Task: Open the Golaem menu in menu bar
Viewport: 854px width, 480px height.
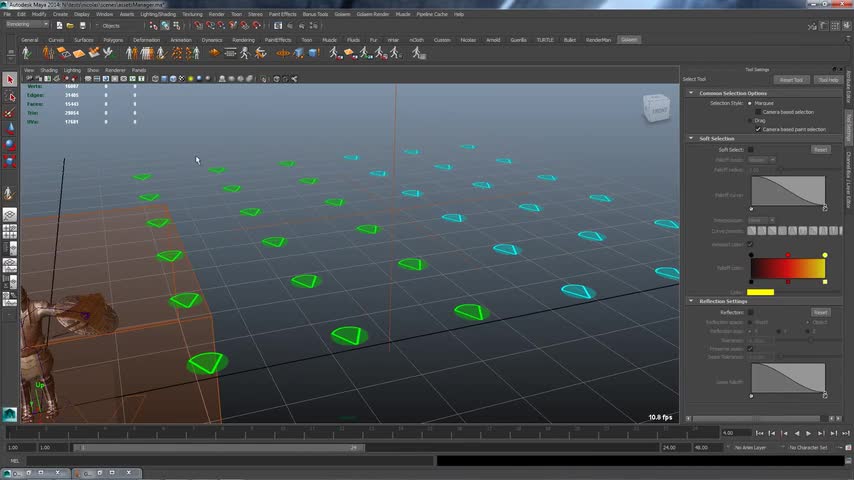Action: pos(343,14)
